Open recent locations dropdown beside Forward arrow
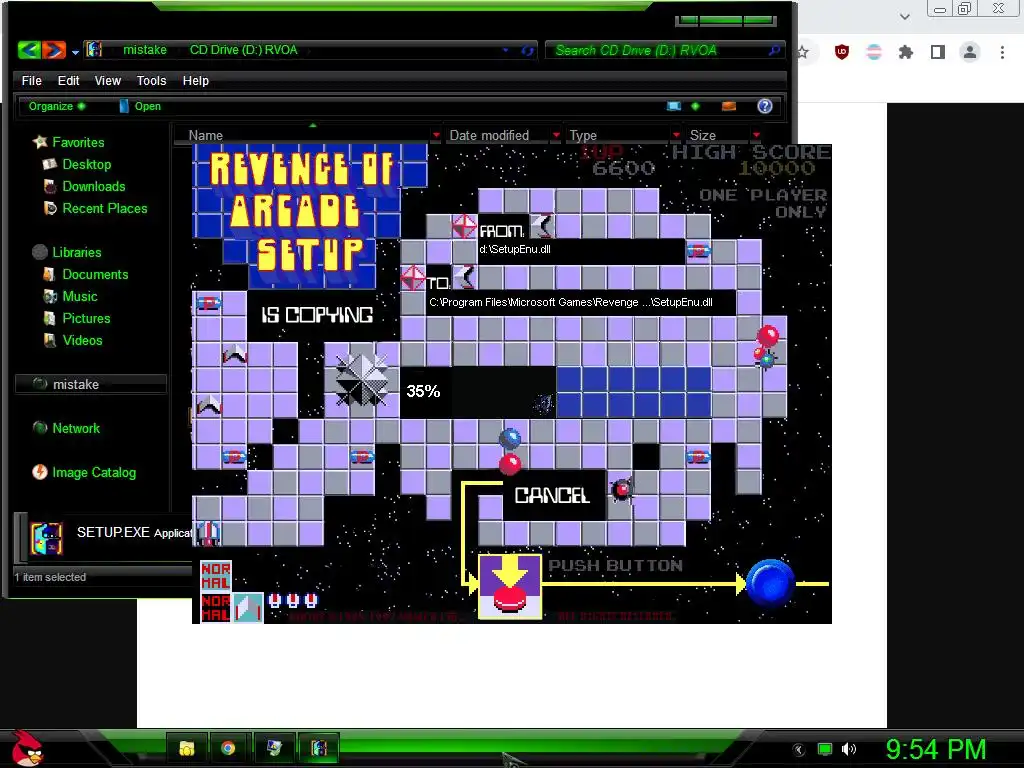Viewport: 1024px width, 768px height. coord(75,52)
